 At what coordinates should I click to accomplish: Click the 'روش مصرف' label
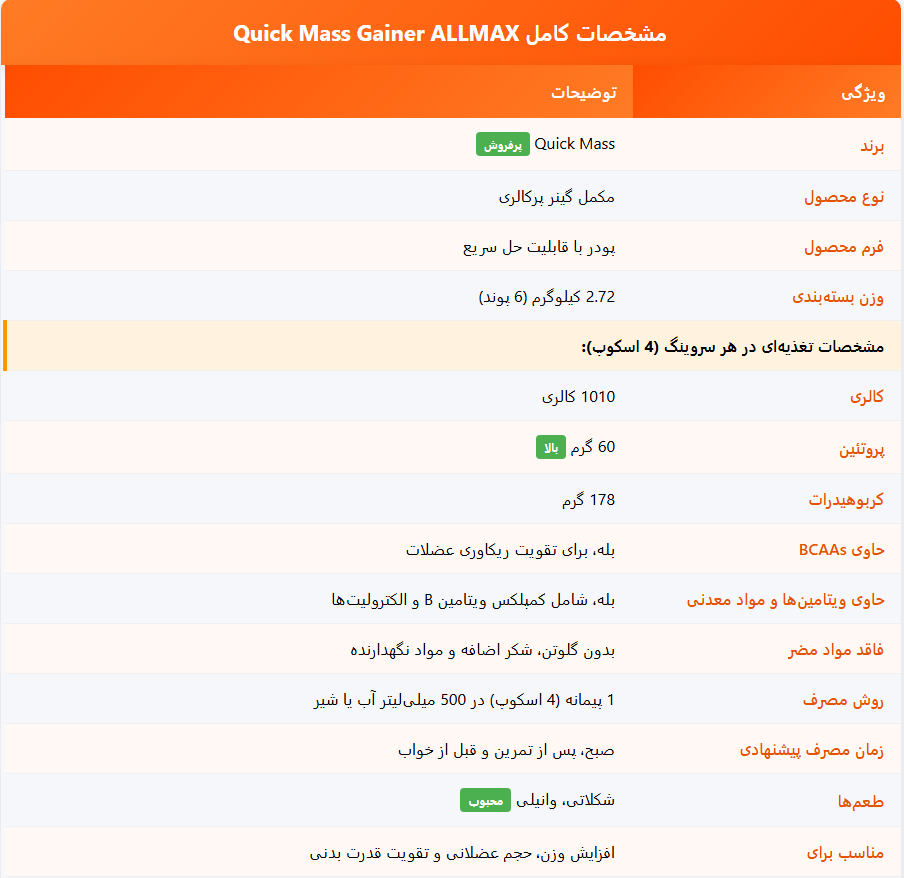[x=843, y=700]
